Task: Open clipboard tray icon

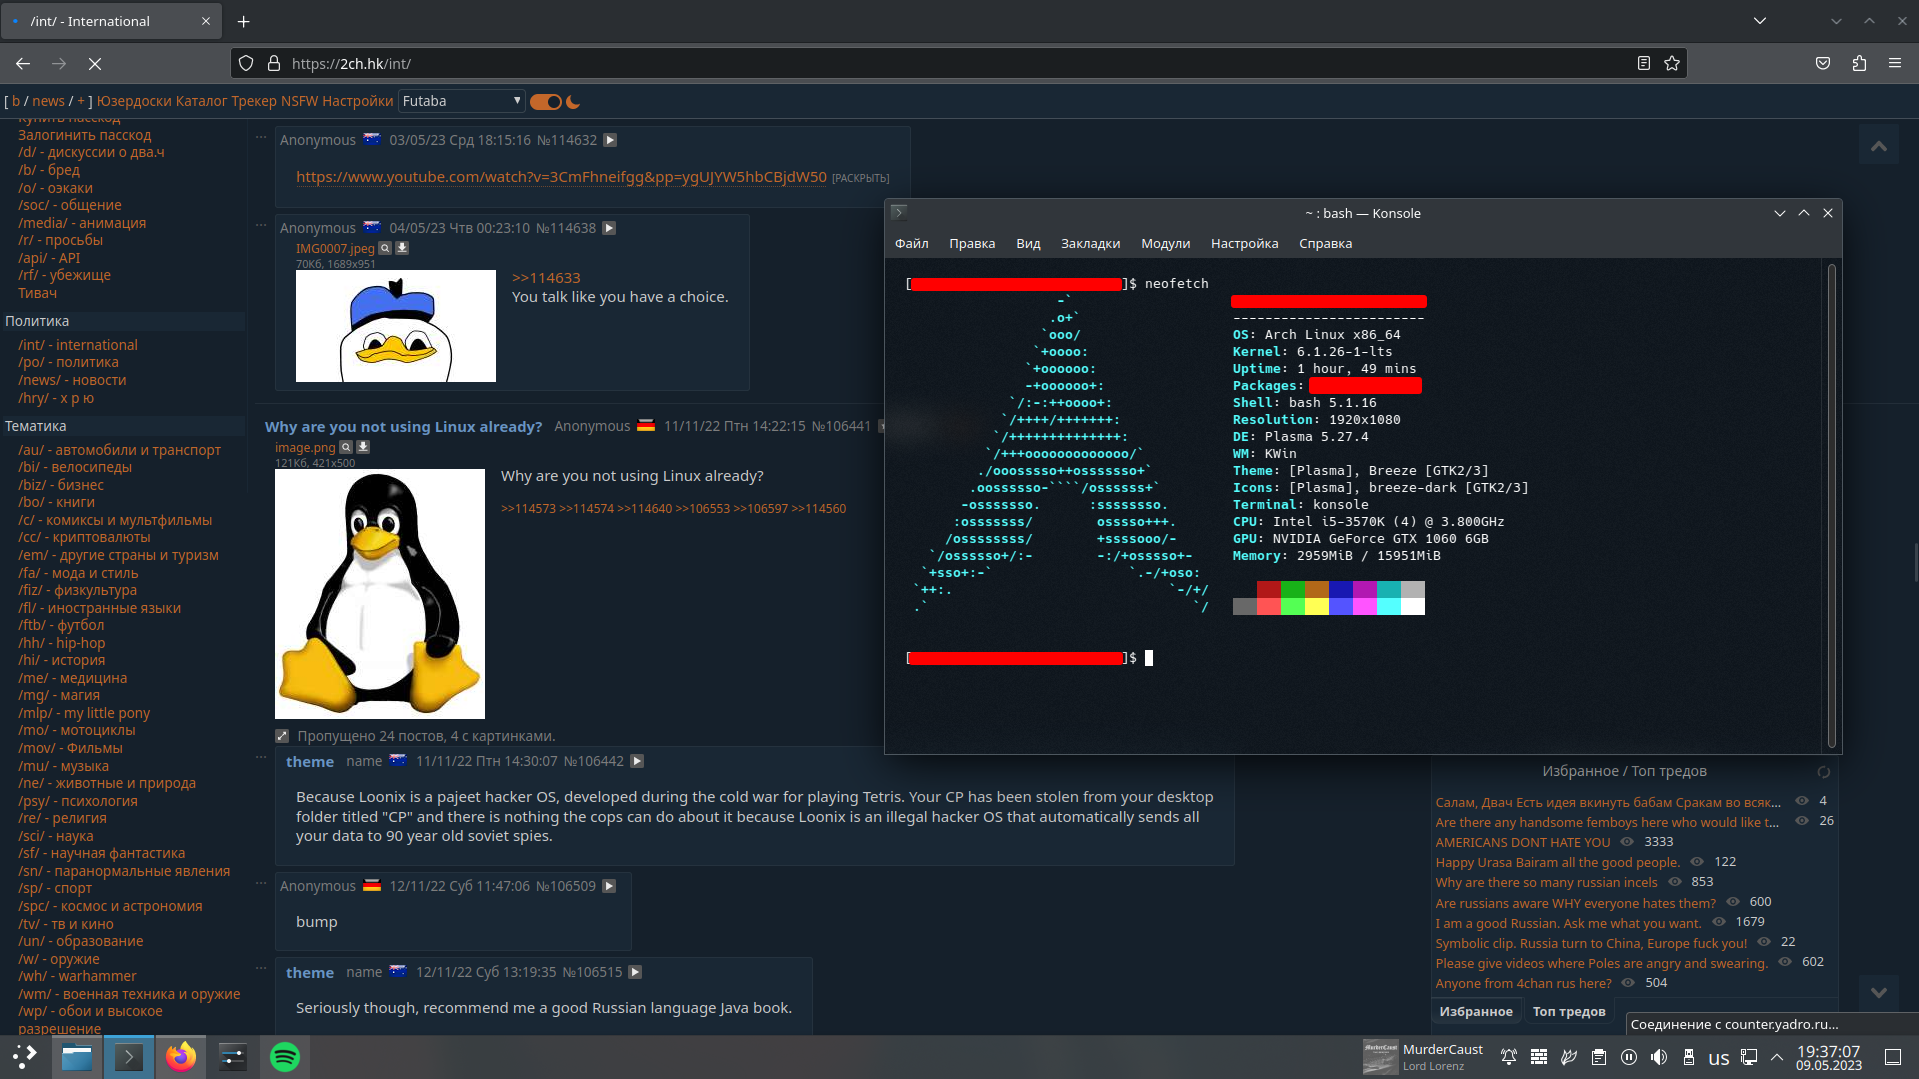Action: click(1599, 1057)
